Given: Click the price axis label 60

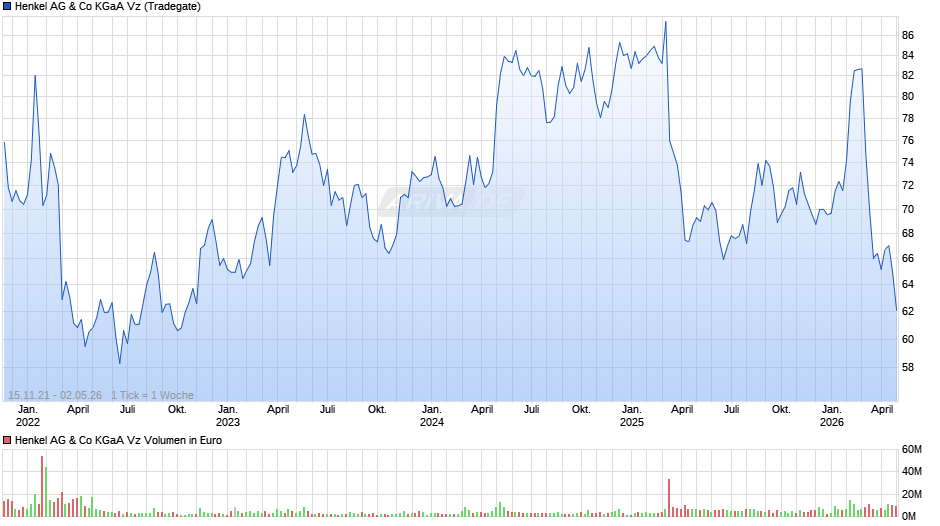Looking at the screenshot, I should 908,339.
